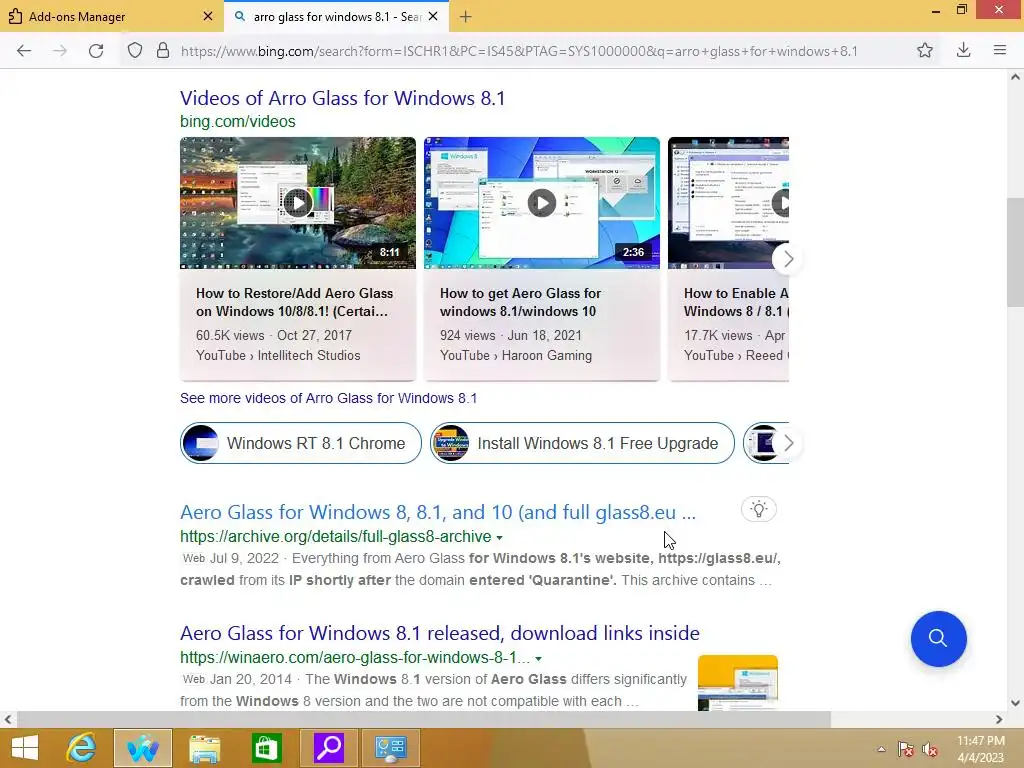The image size is (1024, 768).
Task: Open a new tab with the plus button
Action: pyautogui.click(x=465, y=16)
